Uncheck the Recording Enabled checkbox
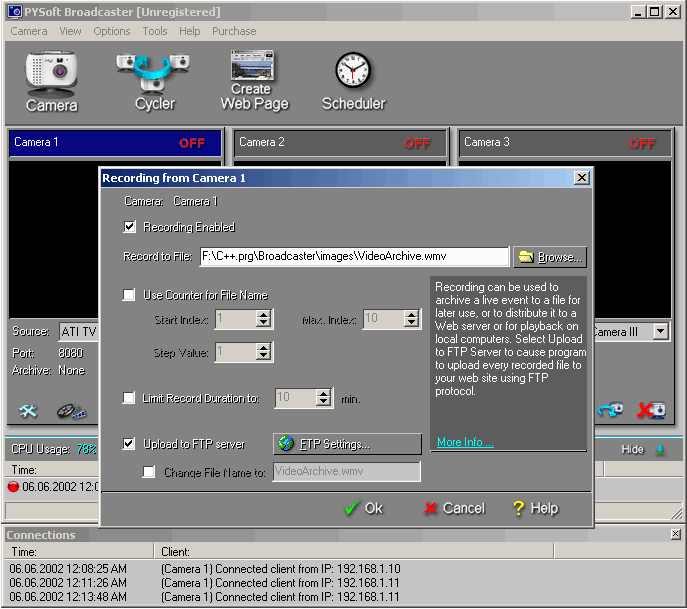The image size is (687, 609). coord(129,227)
